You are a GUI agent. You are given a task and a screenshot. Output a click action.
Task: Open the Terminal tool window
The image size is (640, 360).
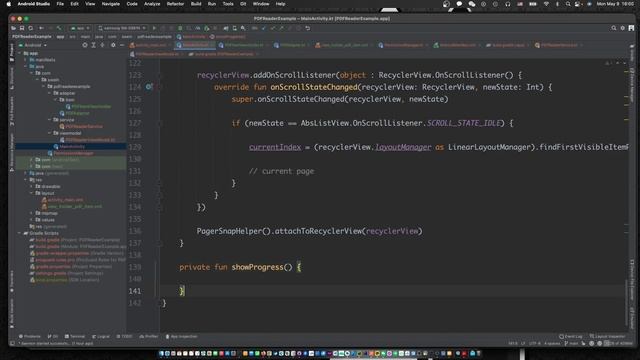click(75, 336)
